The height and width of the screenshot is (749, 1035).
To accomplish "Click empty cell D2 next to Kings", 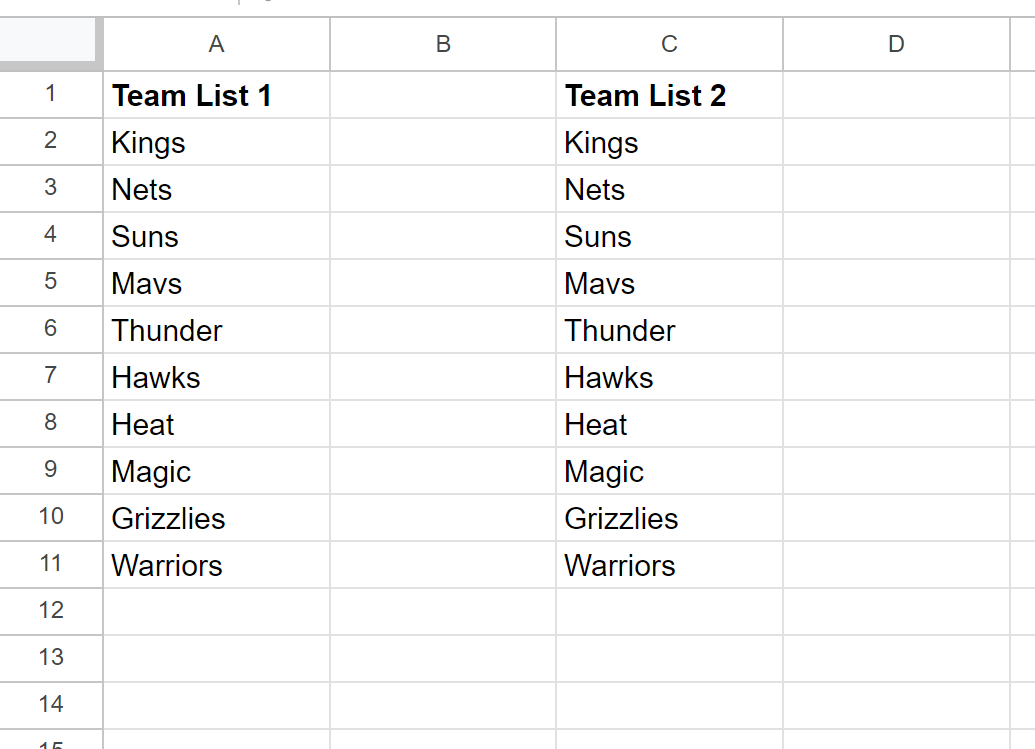I will pos(896,142).
